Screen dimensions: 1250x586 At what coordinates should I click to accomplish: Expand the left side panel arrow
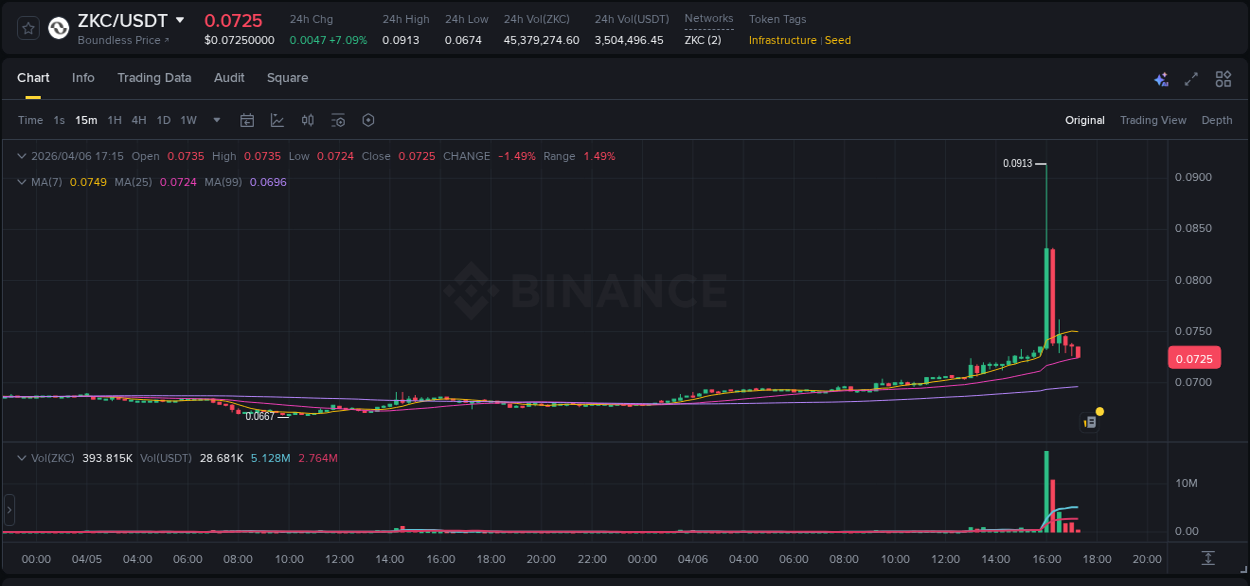(x=9, y=509)
